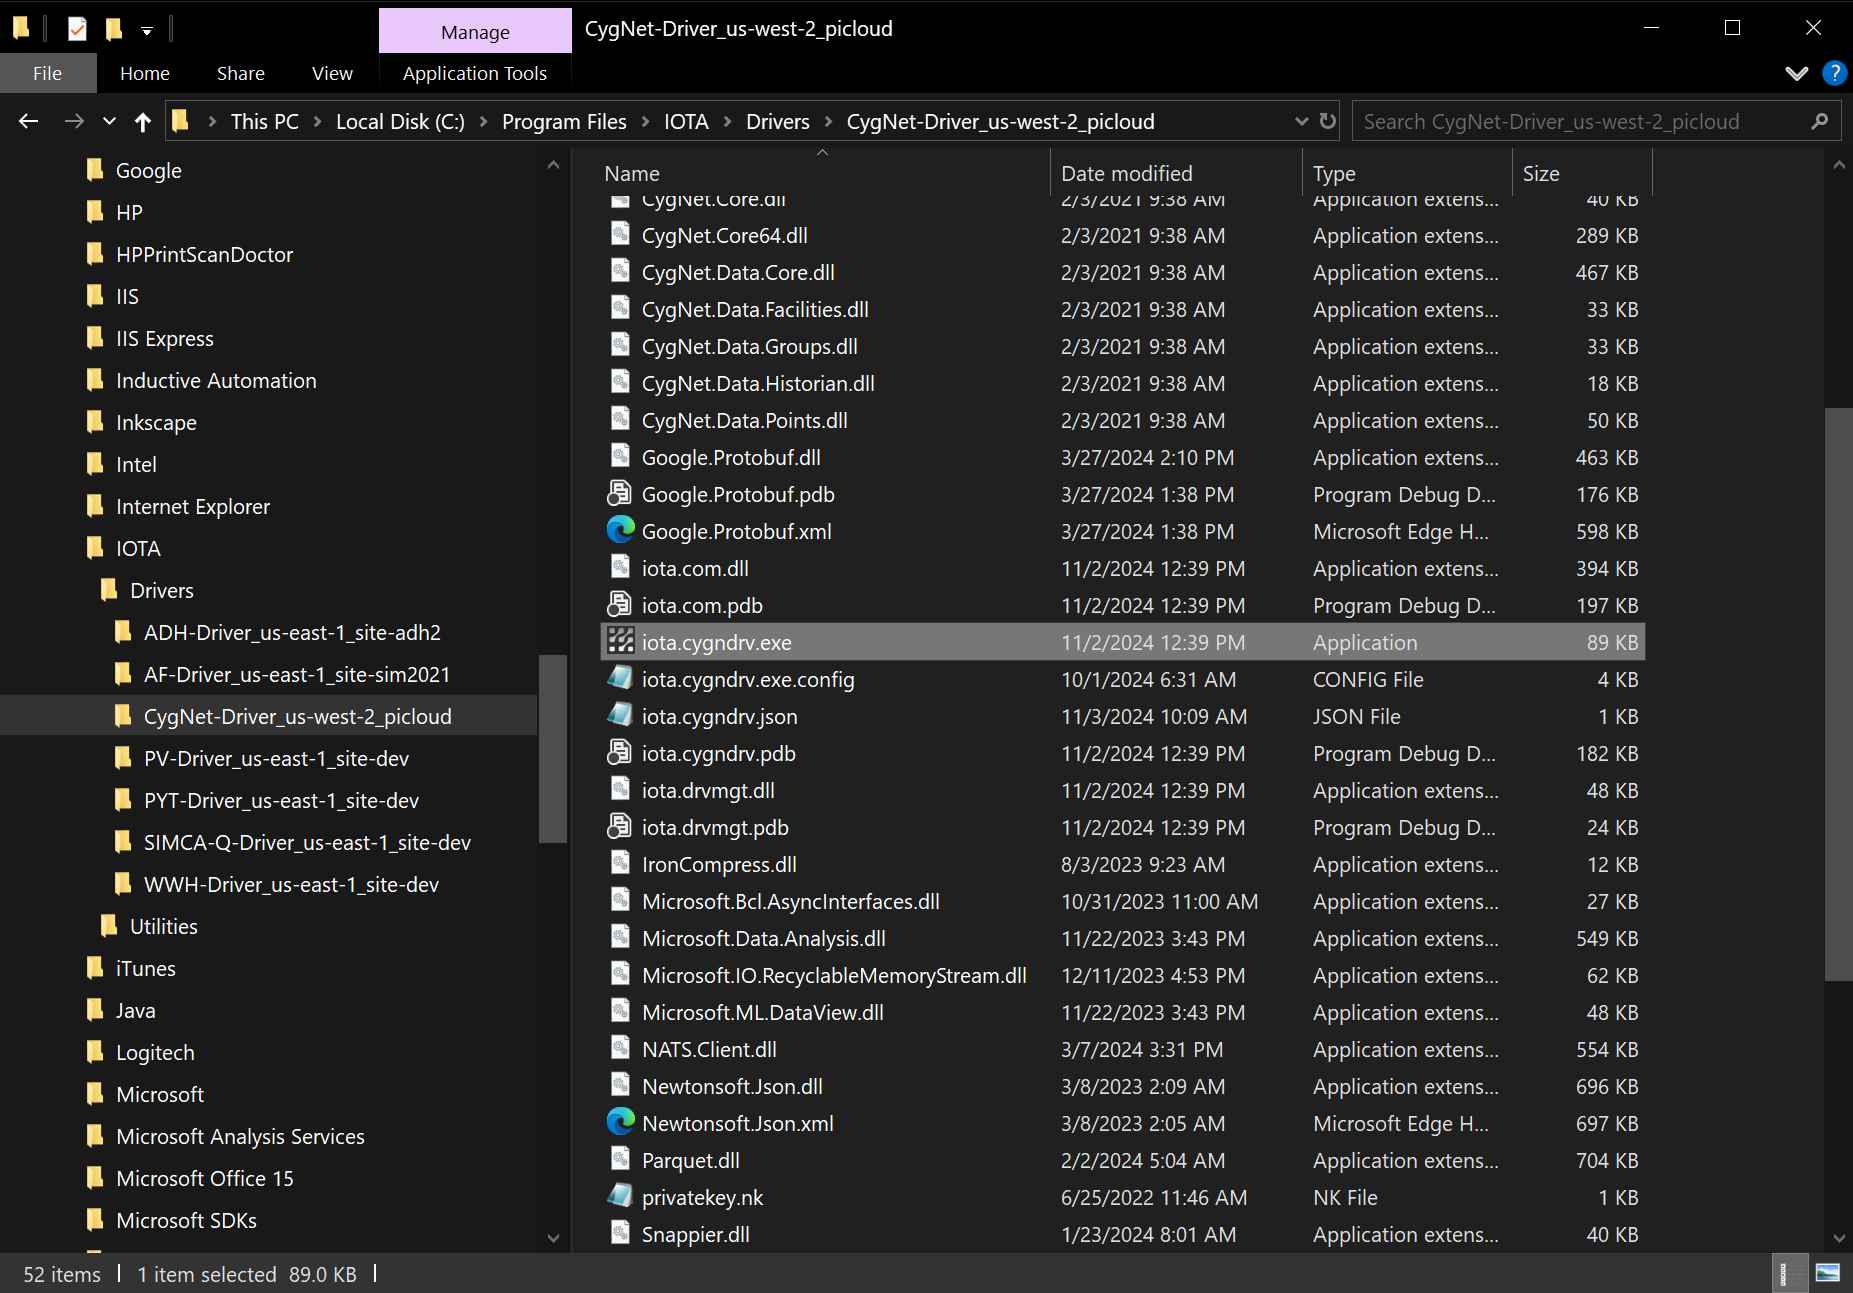Select Inductive Automation folder in tree
Image resolution: width=1853 pixels, height=1293 pixels.
pos(216,380)
